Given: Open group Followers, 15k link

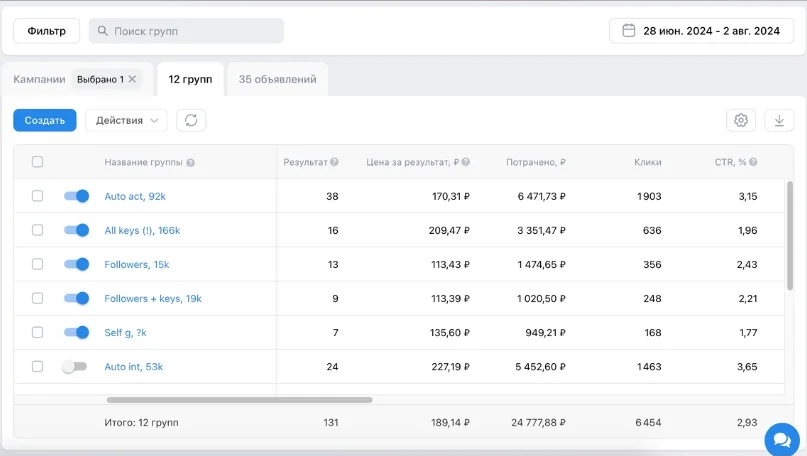Looking at the screenshot, I should 137,265.
